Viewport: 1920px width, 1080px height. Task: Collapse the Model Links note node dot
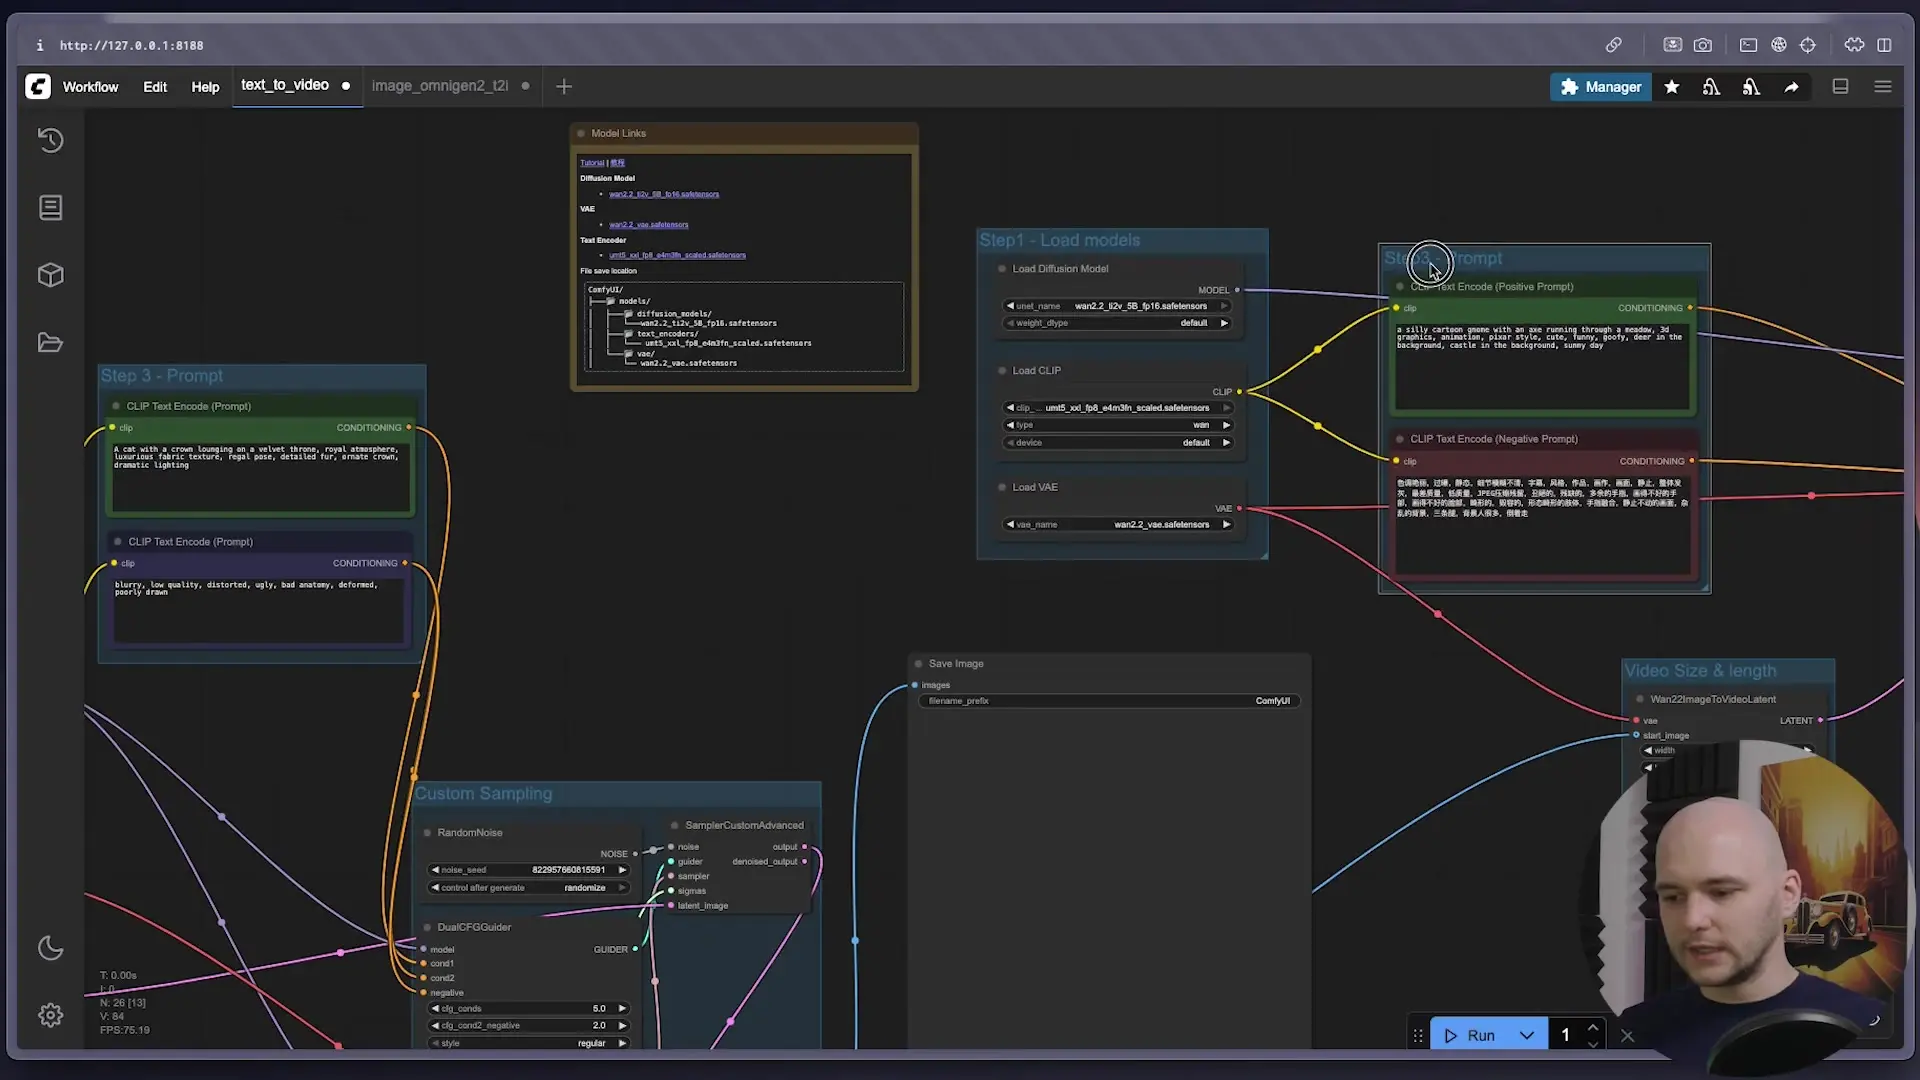[580, 134]
